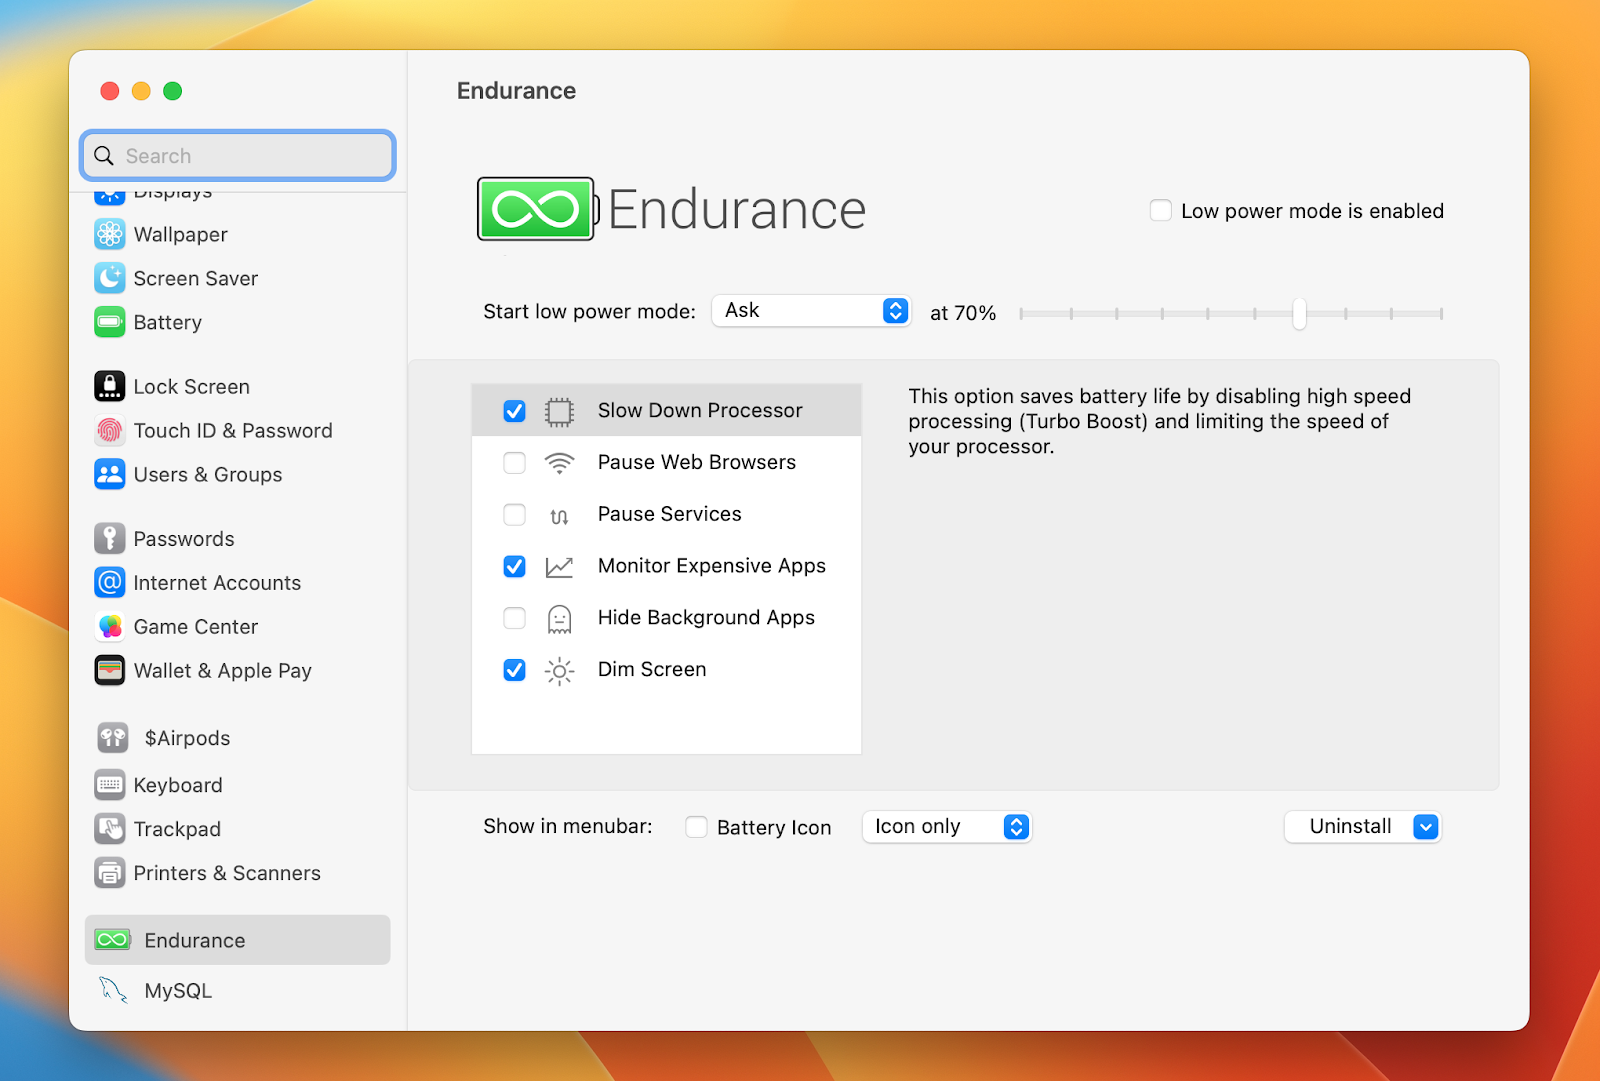The height and width of the screenshot is (1081, 1600).
Task: Click the Uninstall button label
Action: [1351, 826]
